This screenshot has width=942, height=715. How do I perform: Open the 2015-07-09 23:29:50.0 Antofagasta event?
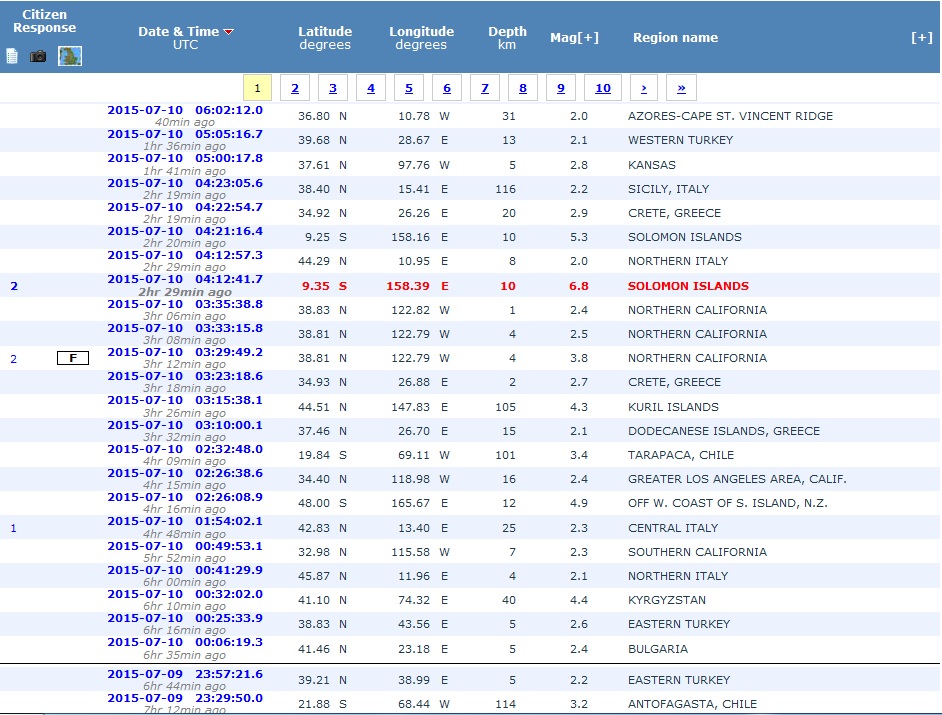tap(185, 698)
